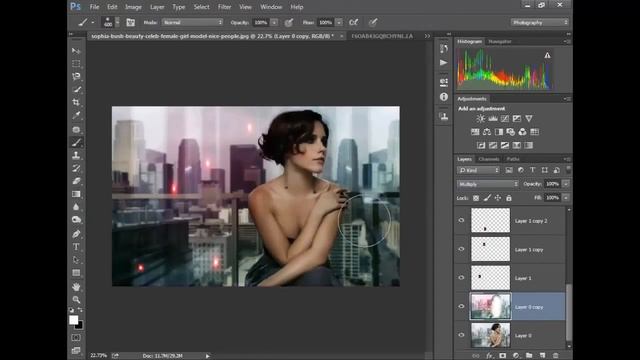
Task: Select the Spot Healing Brush tool
Action: click(x=76, y=129)
